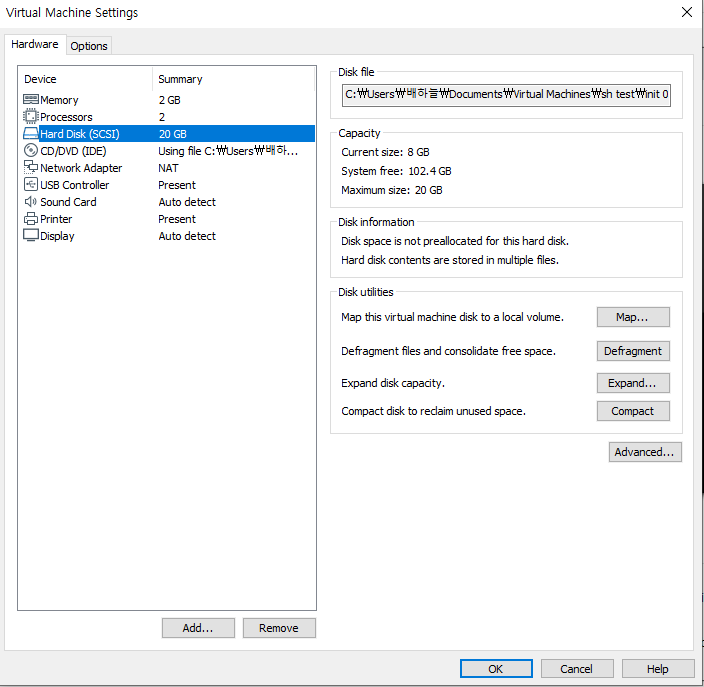The width and height of the screenshot is (704, 687).
Task: Click the Display monitor icon
Action: [31, 236]
